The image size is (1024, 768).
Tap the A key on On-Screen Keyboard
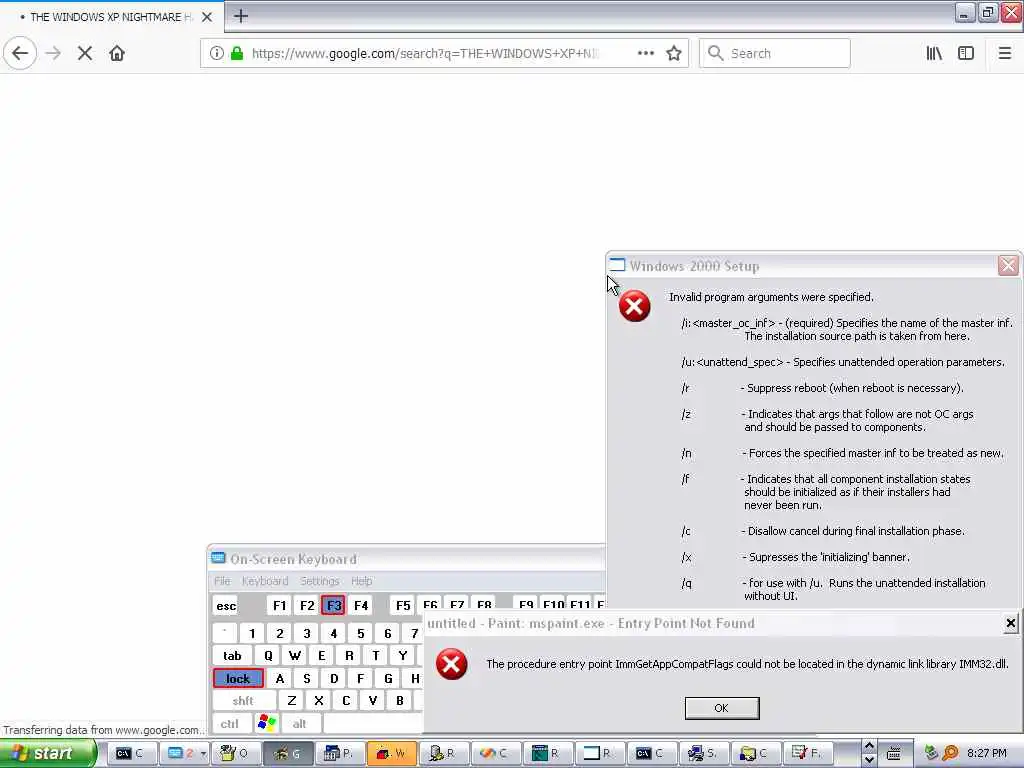click(x=280, y=679)
